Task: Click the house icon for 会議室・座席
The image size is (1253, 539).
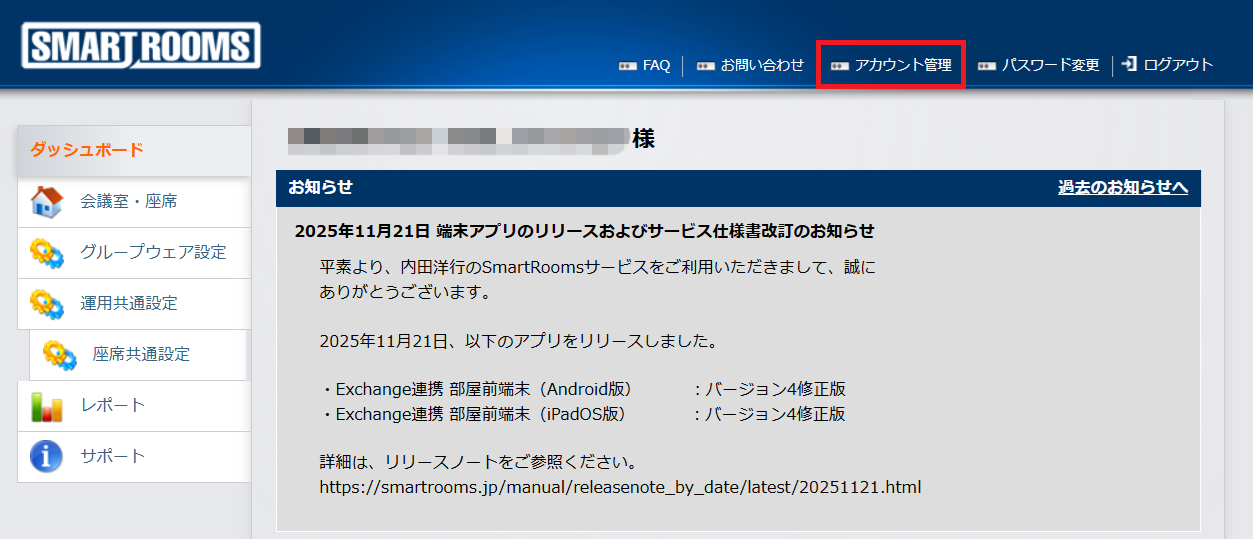Action: coord(47,202)
